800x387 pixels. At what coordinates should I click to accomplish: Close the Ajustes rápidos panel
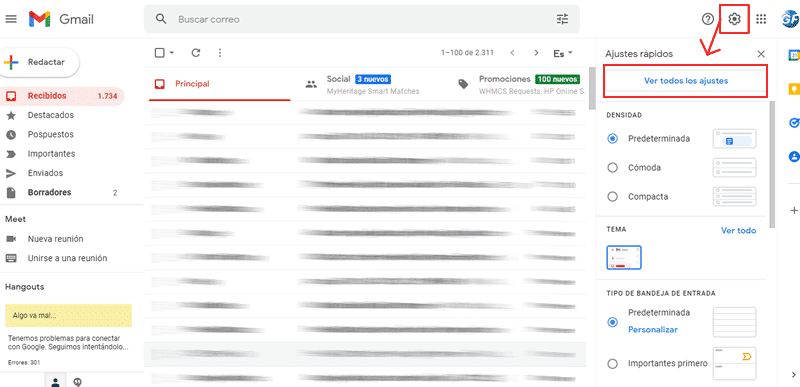pyautogui.click(x=761, y=54)
